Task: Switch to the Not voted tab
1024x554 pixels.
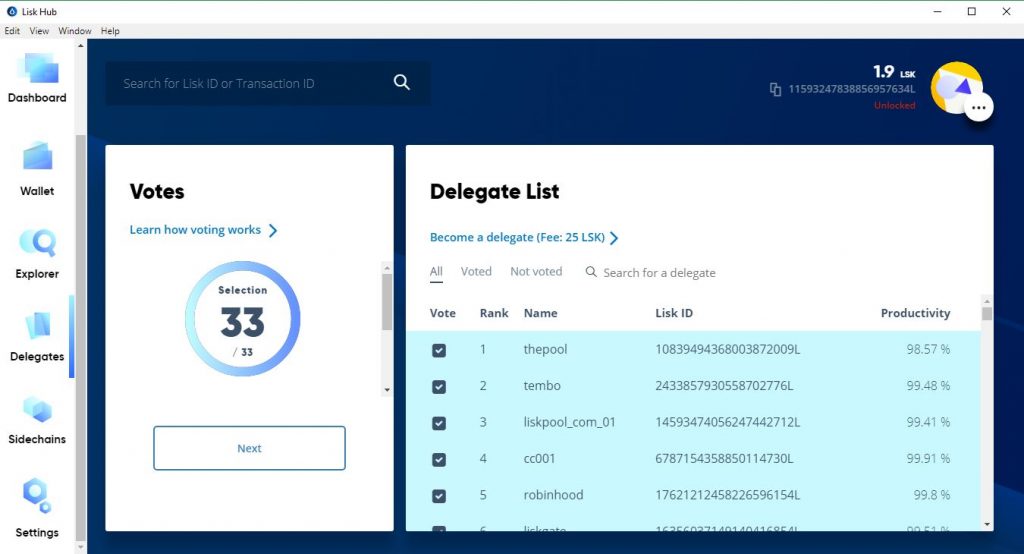Action: [536, 272]
